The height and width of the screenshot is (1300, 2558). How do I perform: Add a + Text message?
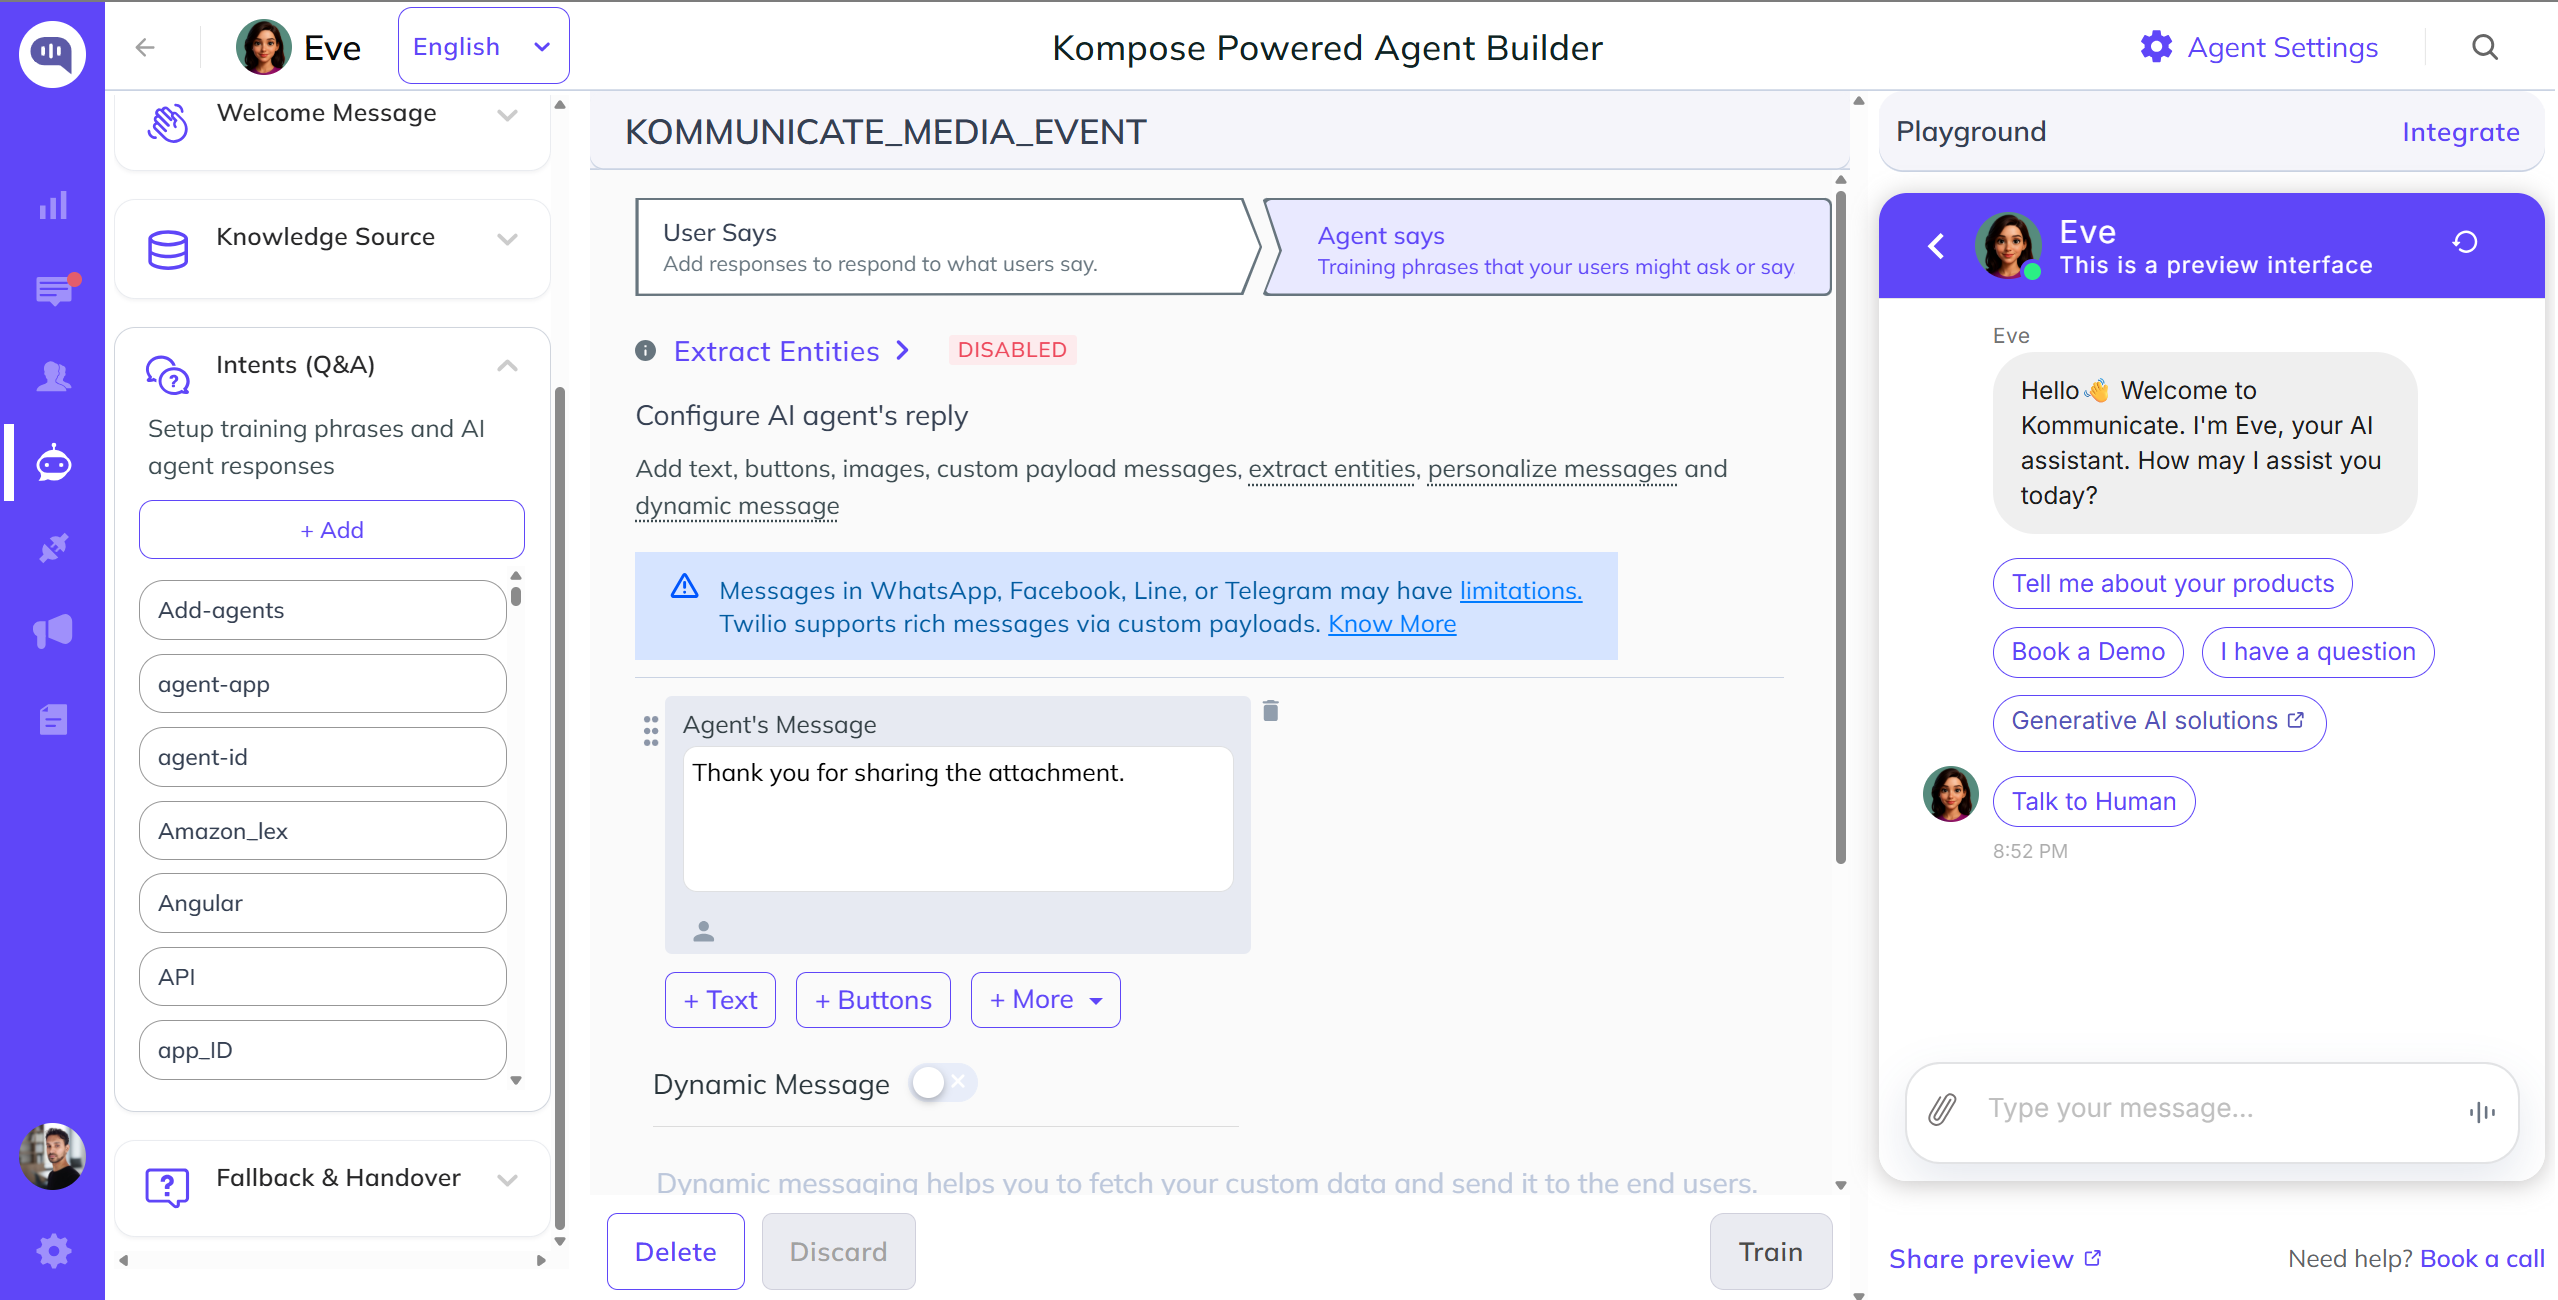(720, 1000)
